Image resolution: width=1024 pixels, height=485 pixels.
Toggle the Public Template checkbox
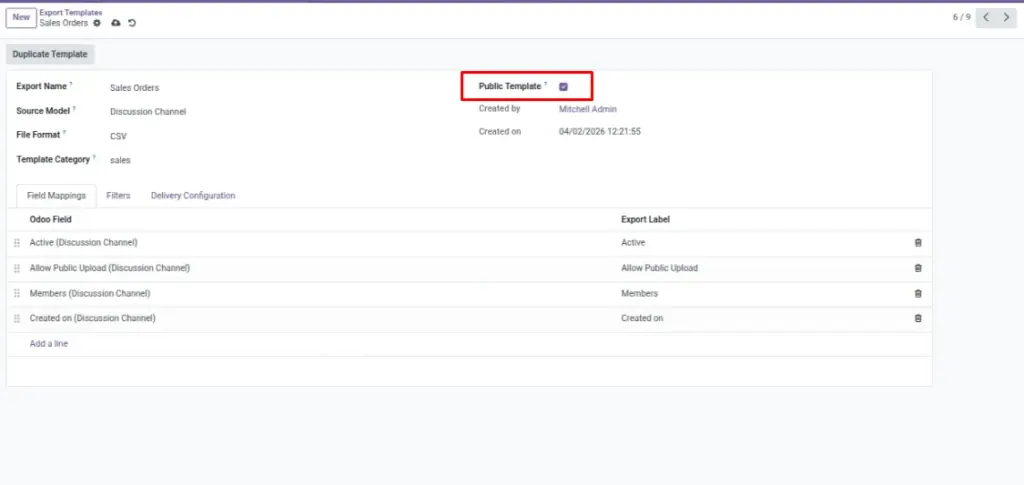click(x=564, y=86)
